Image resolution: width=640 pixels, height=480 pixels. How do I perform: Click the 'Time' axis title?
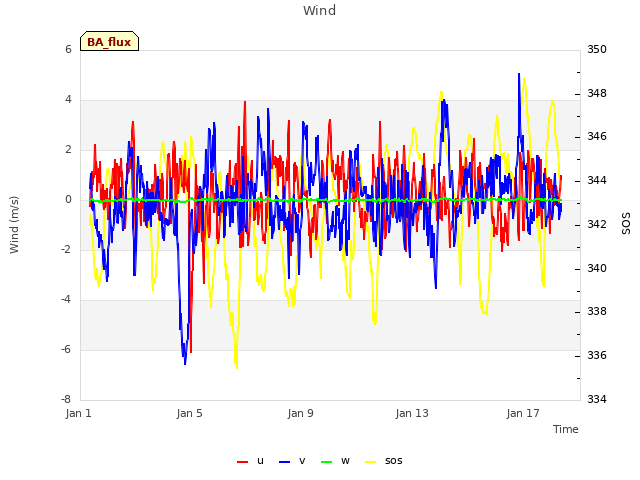[x=566, y=429]
